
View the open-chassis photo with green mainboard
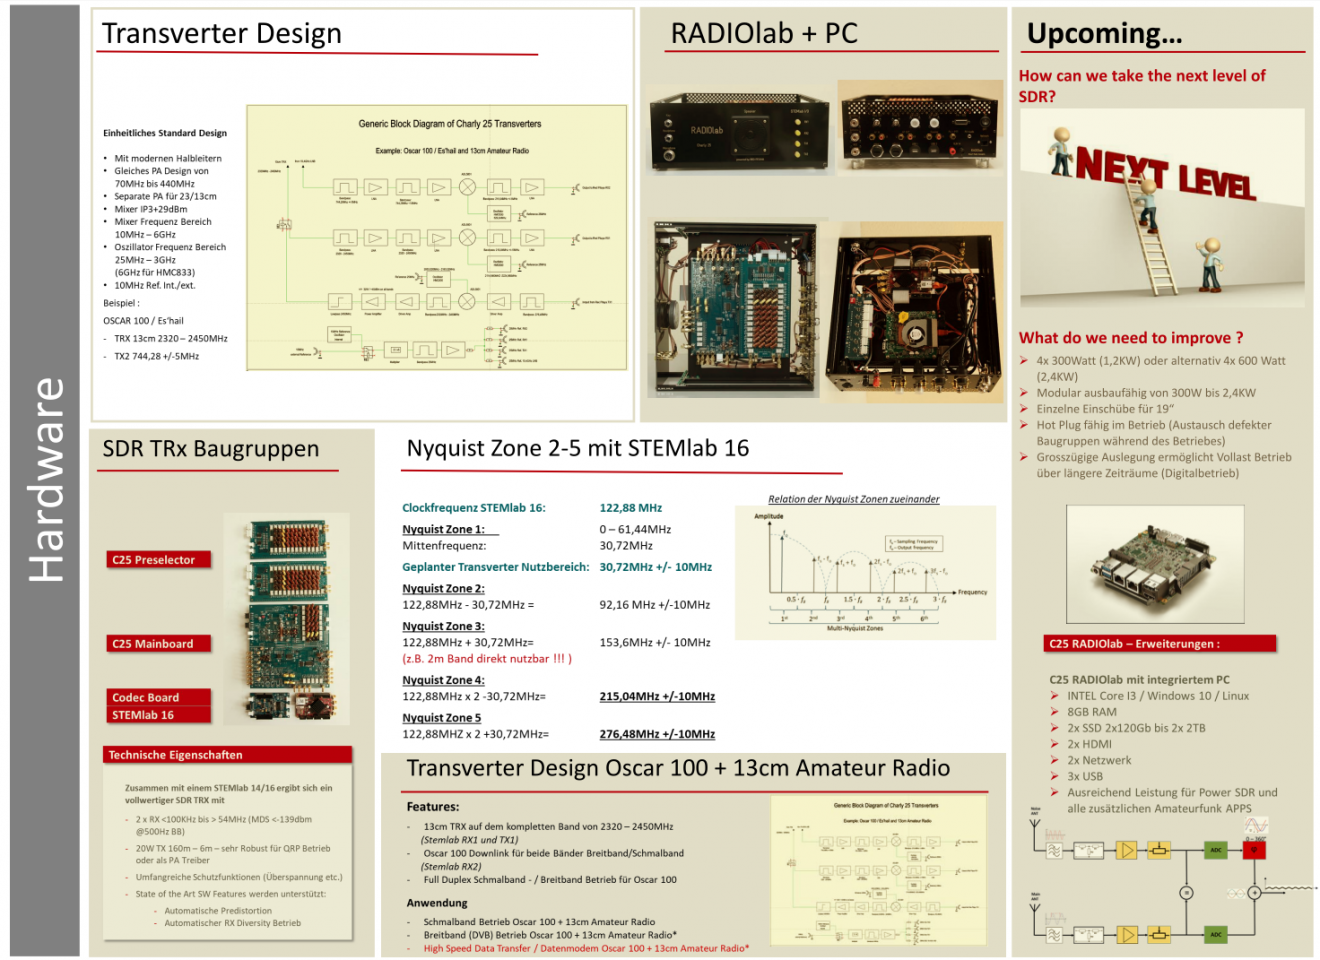click(x=734, y=308)
